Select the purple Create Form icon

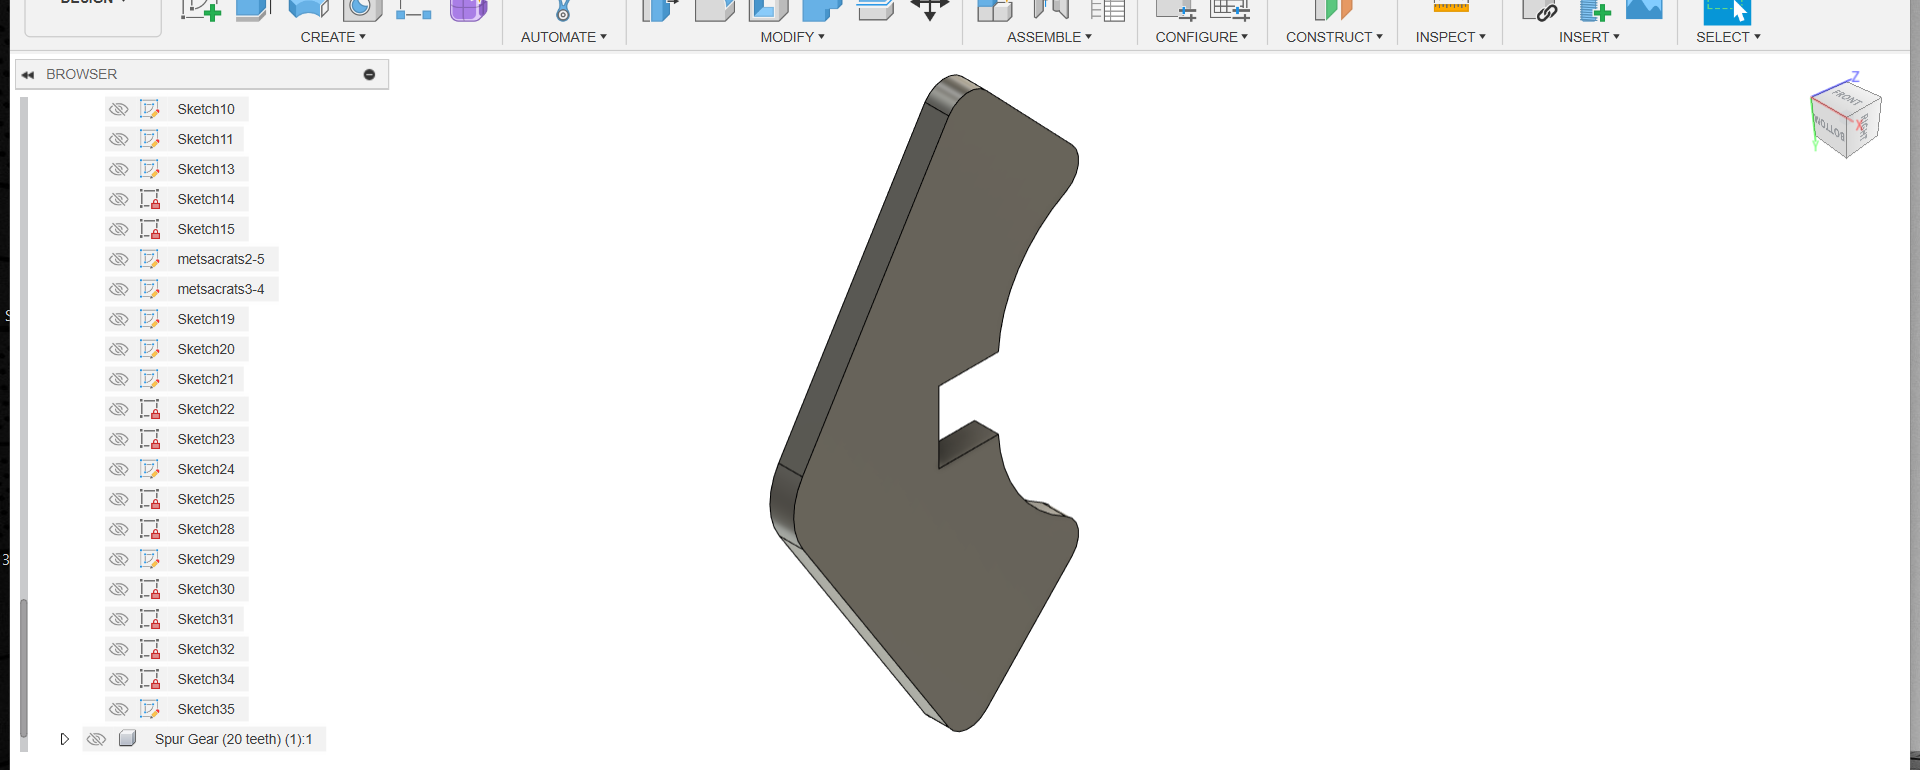tap(468, 10)
